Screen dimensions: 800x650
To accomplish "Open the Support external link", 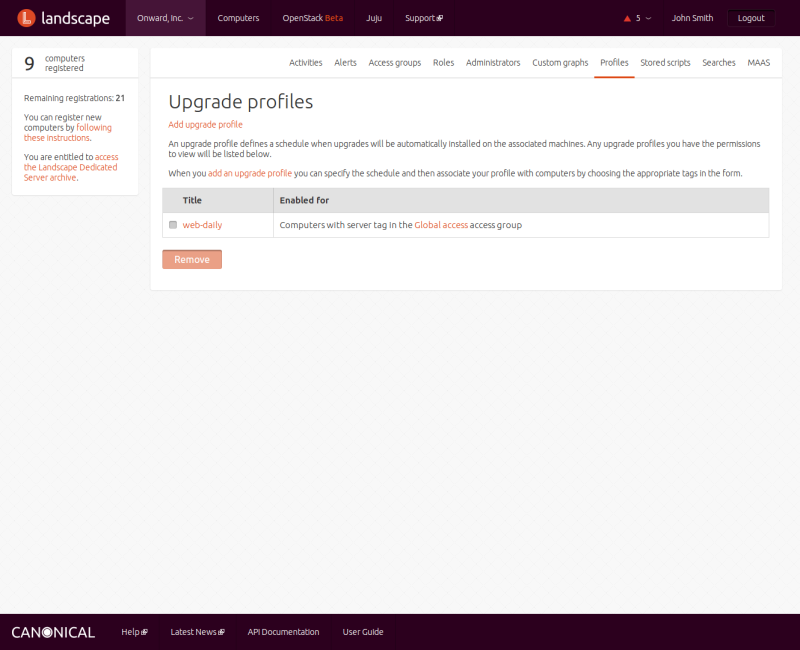I will tap(423, 18).
